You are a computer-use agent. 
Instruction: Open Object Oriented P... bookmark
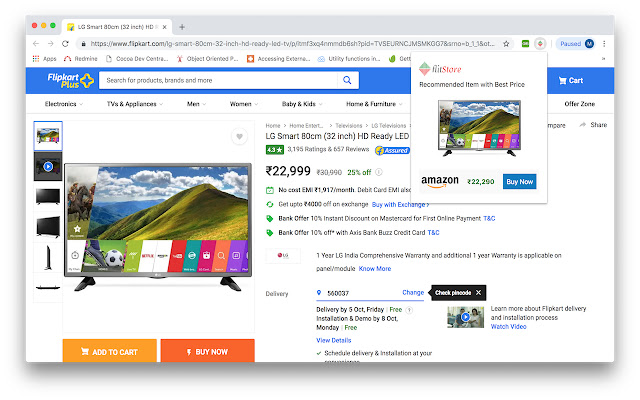(207, 59)
